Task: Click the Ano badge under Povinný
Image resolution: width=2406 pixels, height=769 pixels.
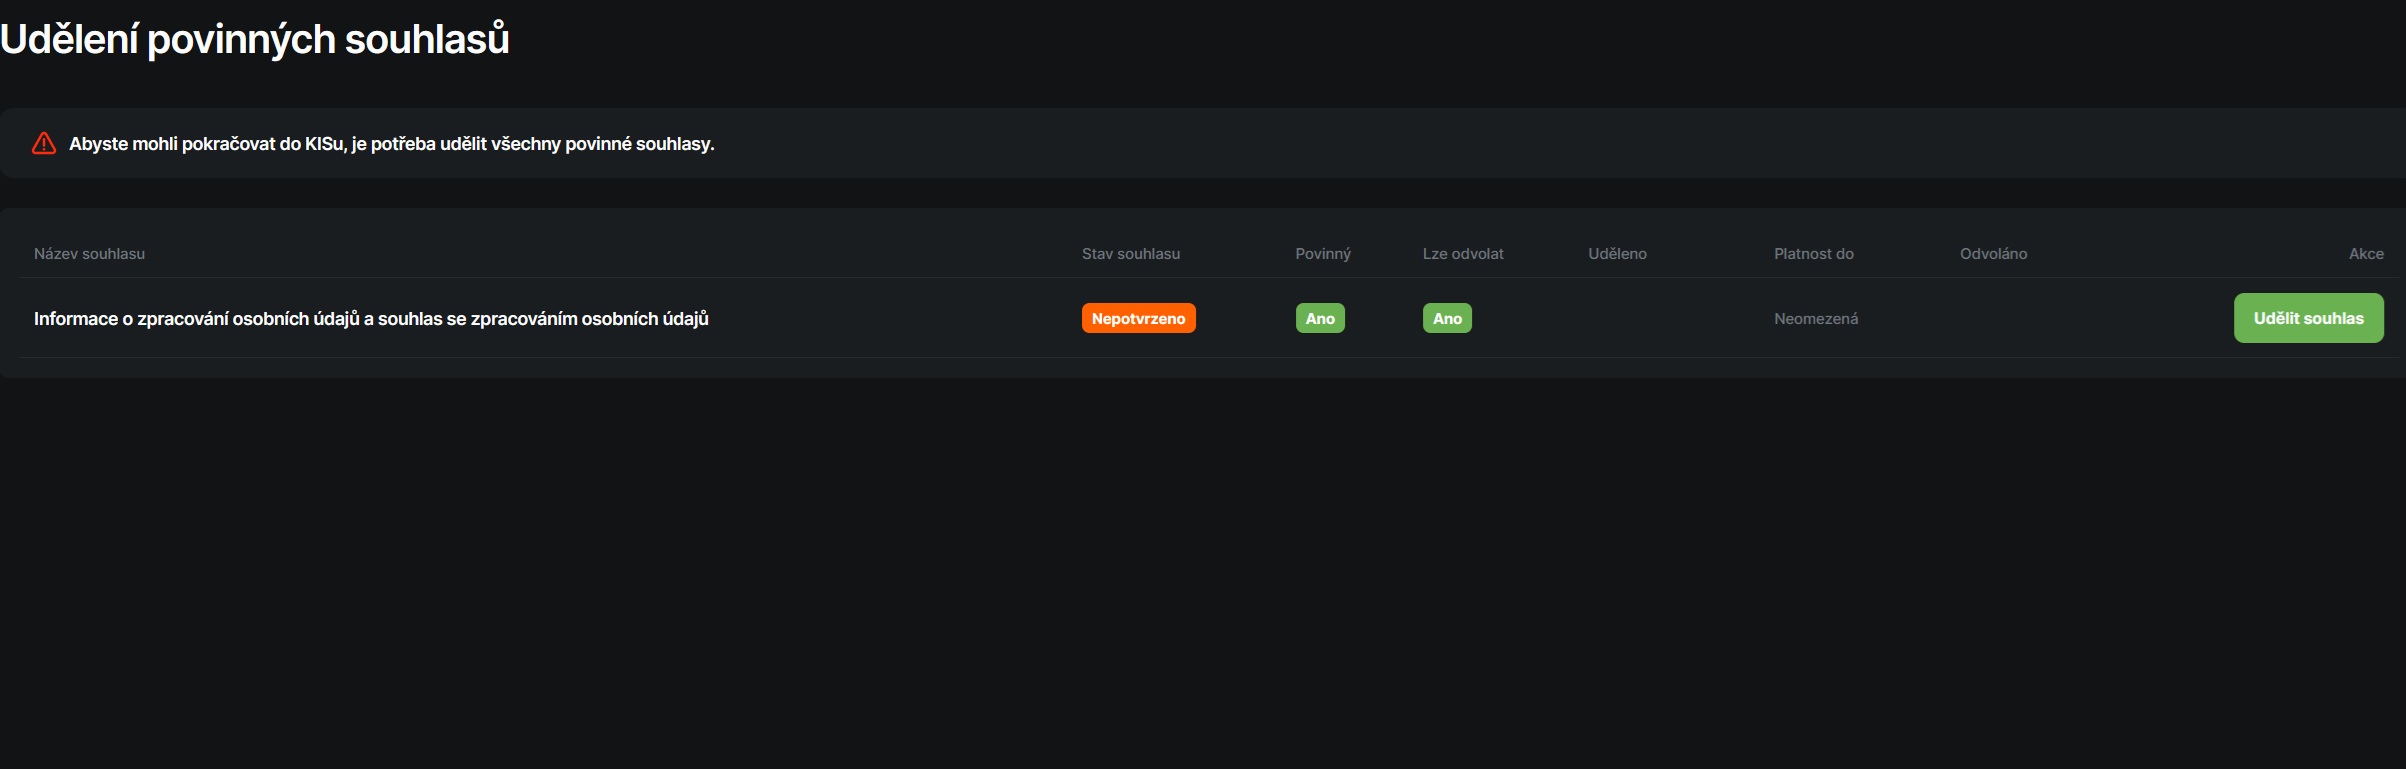Action: (1320, 318)
